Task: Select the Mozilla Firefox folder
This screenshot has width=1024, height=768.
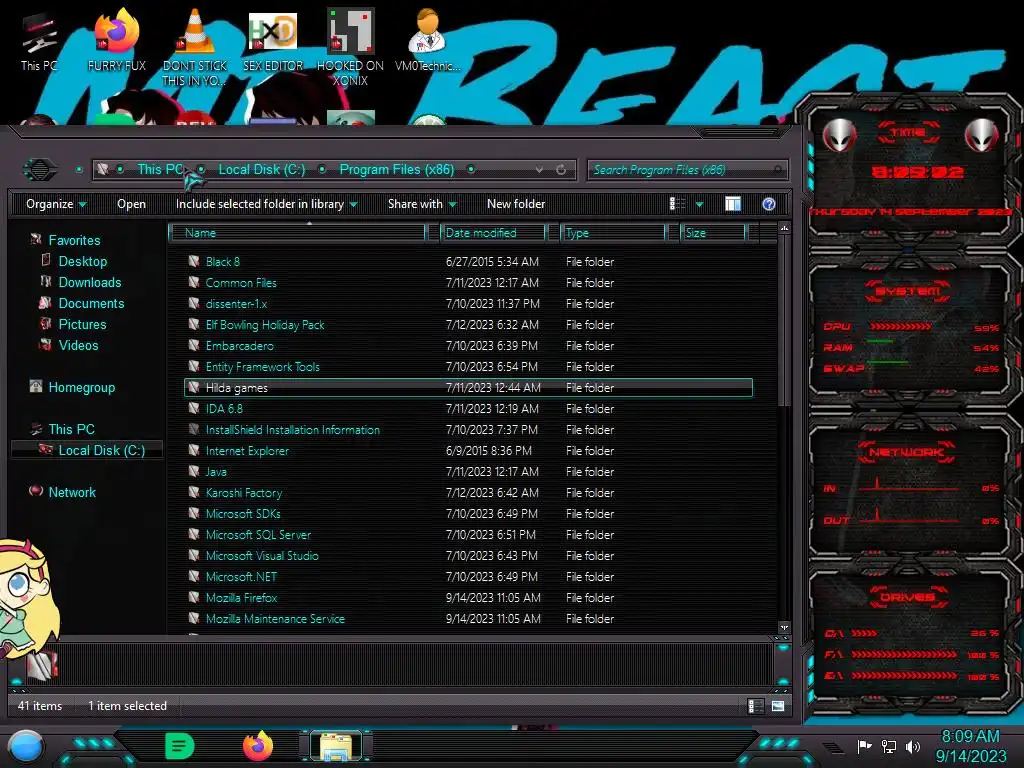Action: click(241, 598)
